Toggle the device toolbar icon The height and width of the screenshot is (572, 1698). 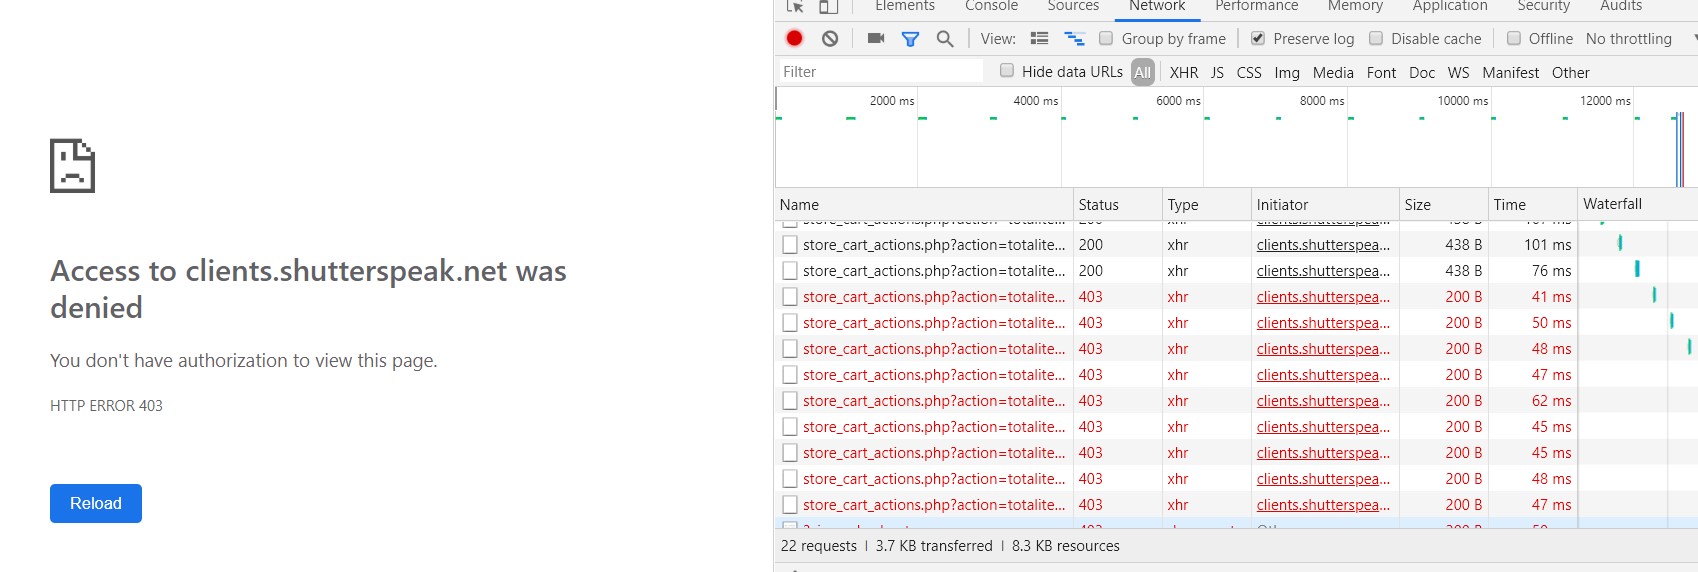pos(828,6)
